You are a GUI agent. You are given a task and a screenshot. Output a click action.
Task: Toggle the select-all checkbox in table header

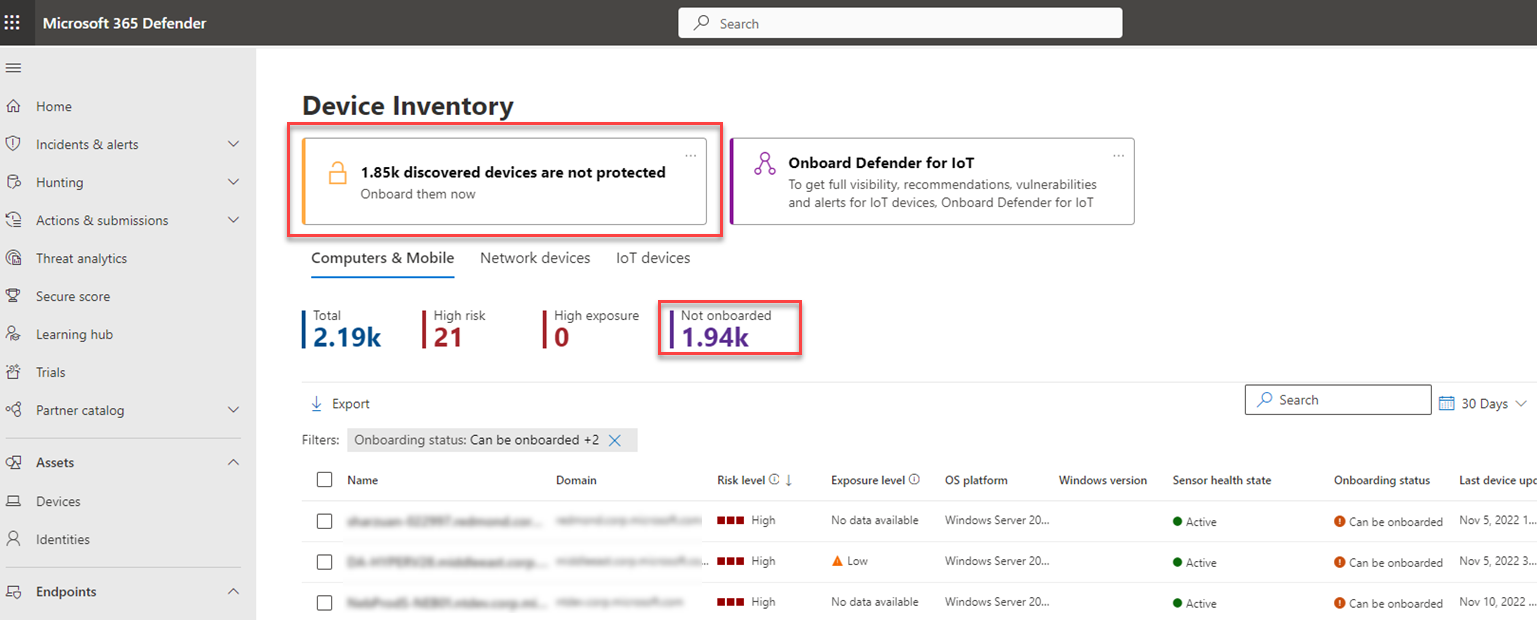(324, 480)
